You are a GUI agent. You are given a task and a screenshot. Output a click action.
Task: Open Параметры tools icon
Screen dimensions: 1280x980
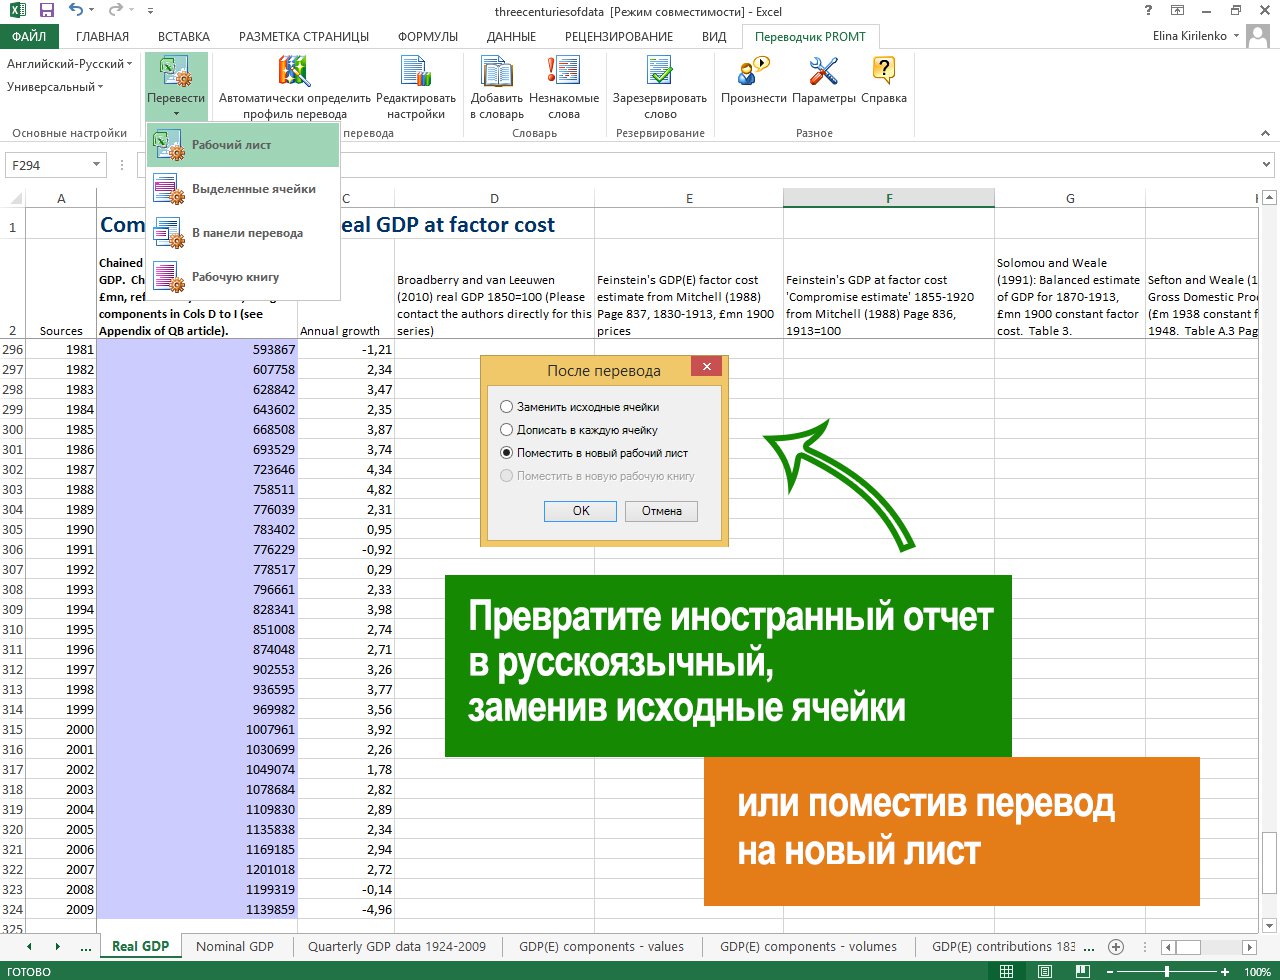(x=824, y=71)
